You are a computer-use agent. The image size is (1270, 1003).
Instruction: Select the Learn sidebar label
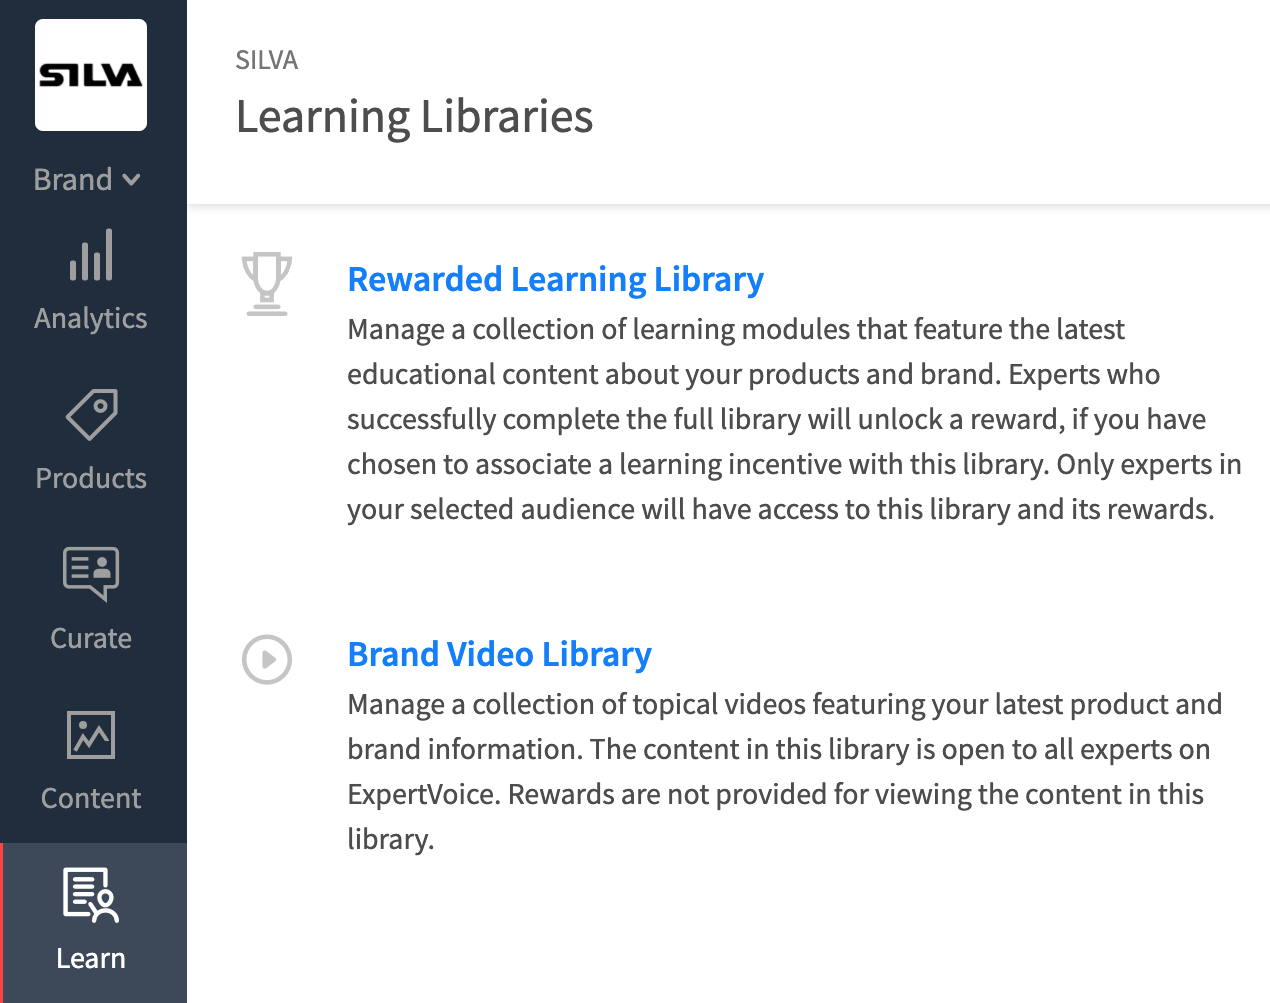tap(91, 958)
